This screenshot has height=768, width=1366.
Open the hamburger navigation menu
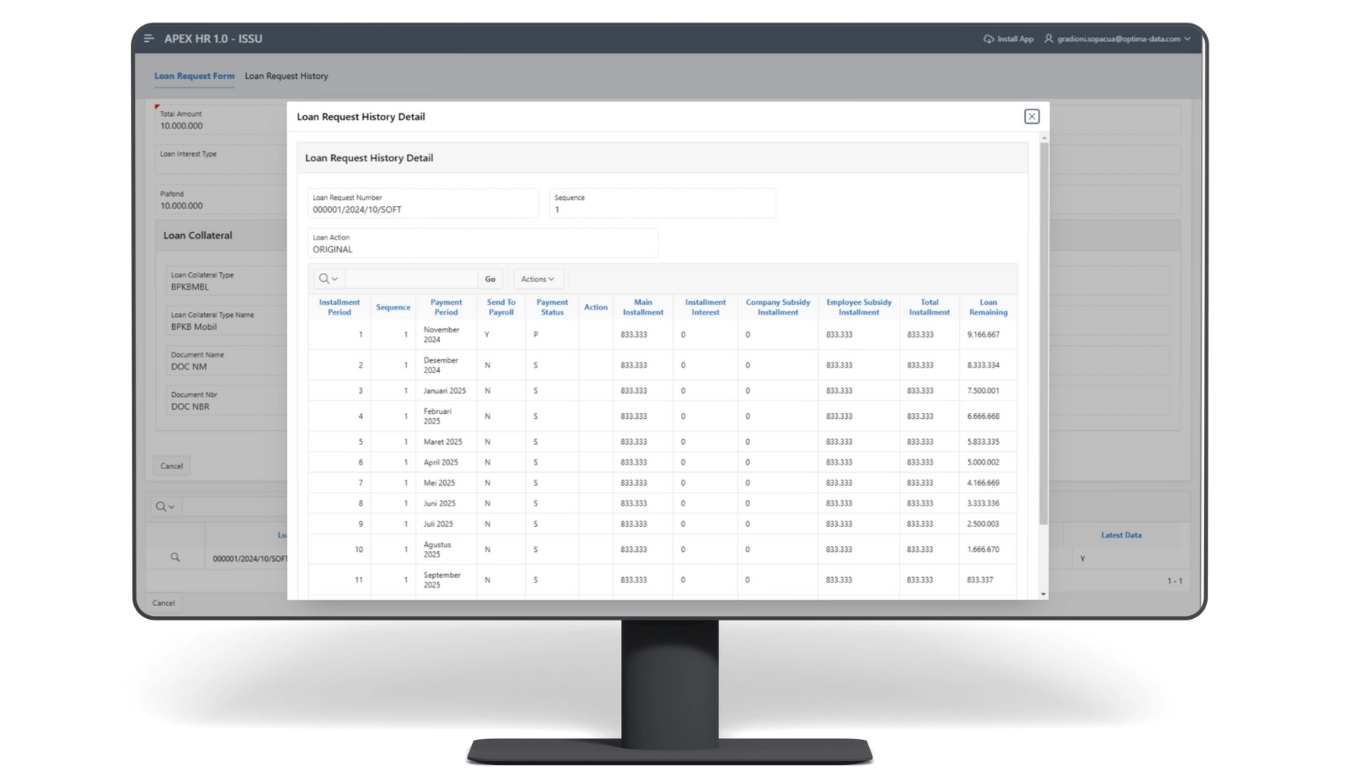149,39
